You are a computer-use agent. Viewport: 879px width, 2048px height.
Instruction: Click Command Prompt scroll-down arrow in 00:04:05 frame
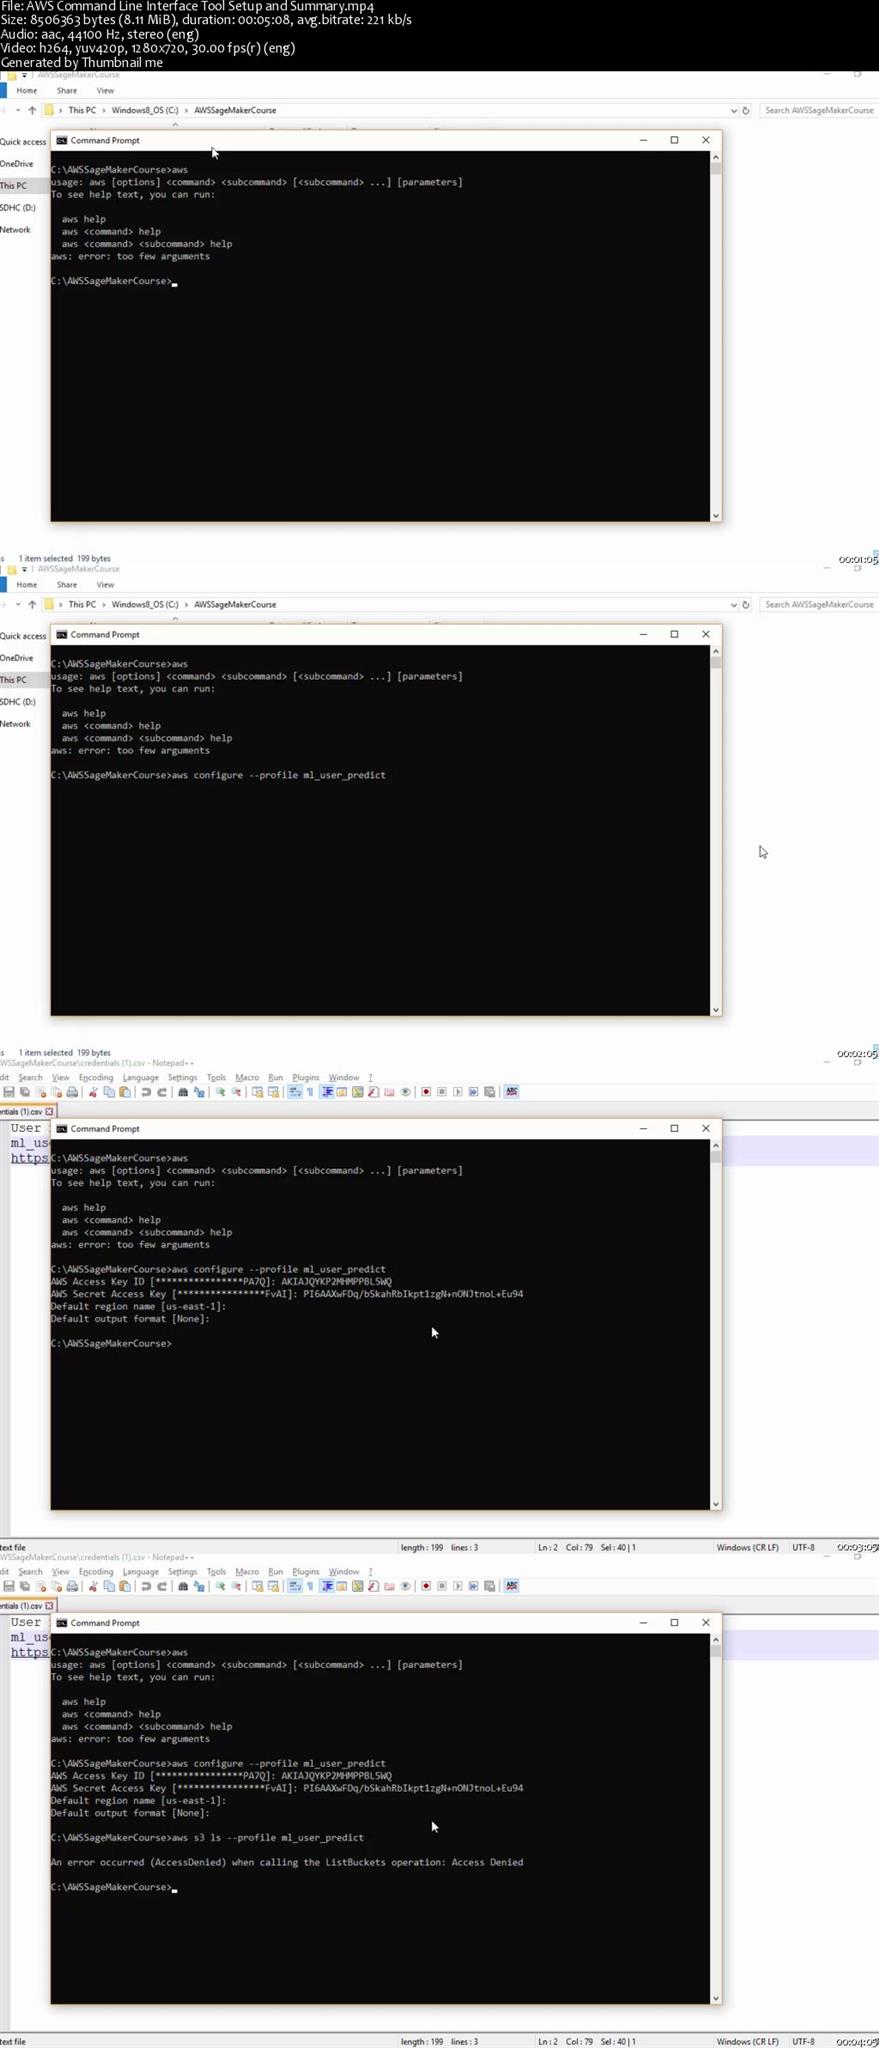tap(715, 1998)
